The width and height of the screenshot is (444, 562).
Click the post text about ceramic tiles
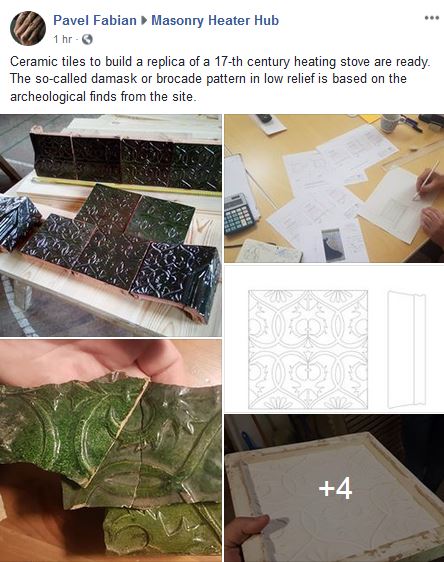pyautogui.click(x=220, y=79)
